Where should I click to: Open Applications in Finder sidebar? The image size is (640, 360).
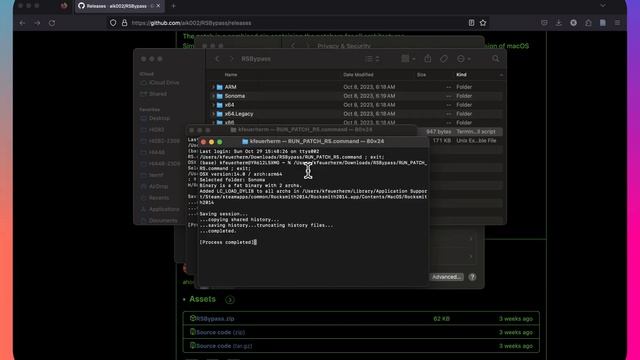pos(160,209)
